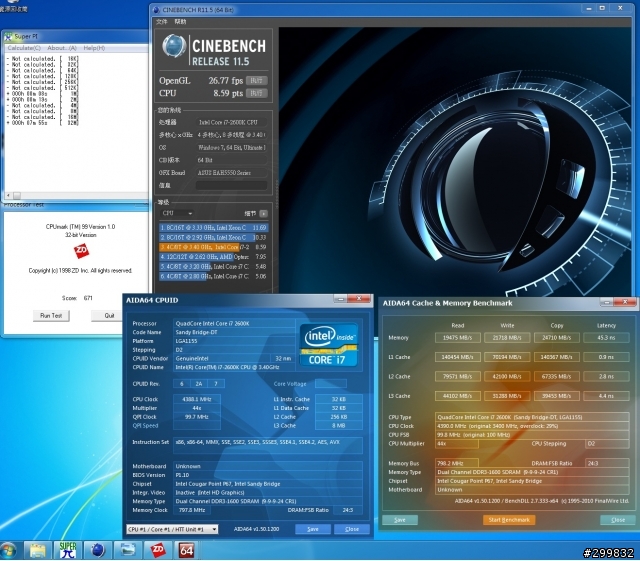Open the folders taskbar icon after Cinebench
The height and width of the screenshot is (561, 640).
click(127, 550)
